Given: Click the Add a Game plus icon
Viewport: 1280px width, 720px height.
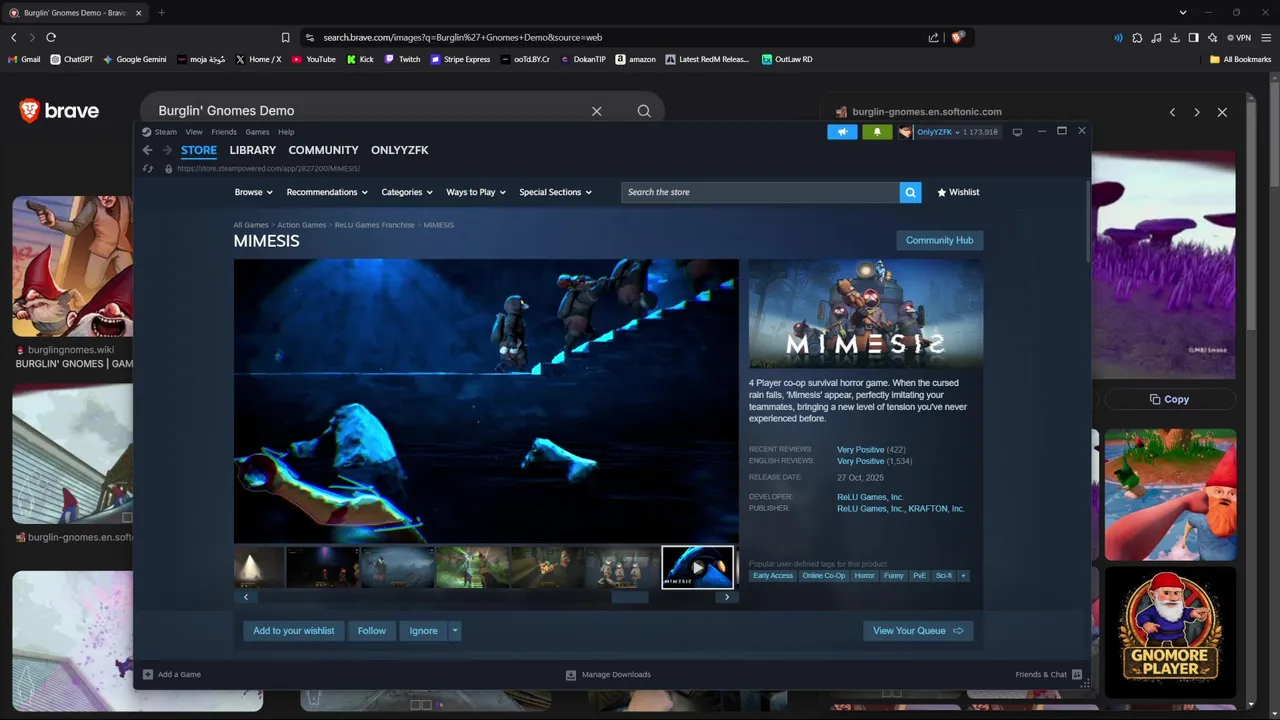Looking at the screenshot, I should click(148, 675).
